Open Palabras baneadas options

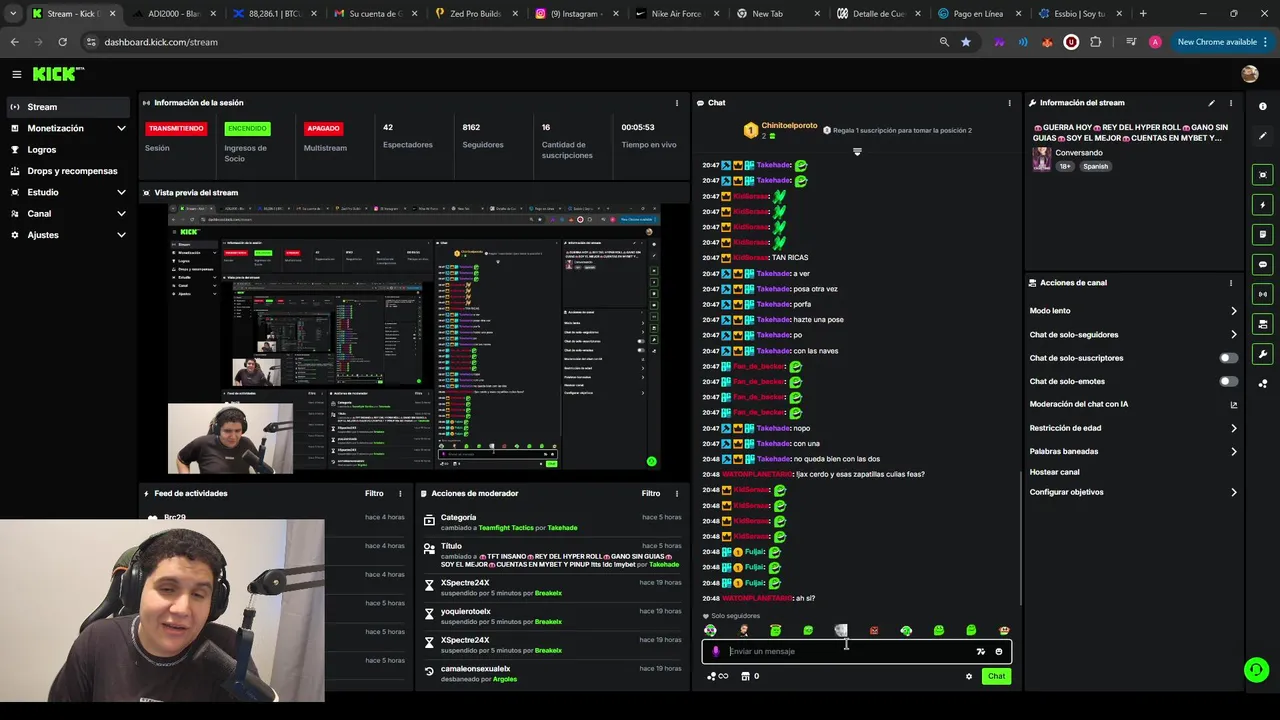tap(1133, 452)
